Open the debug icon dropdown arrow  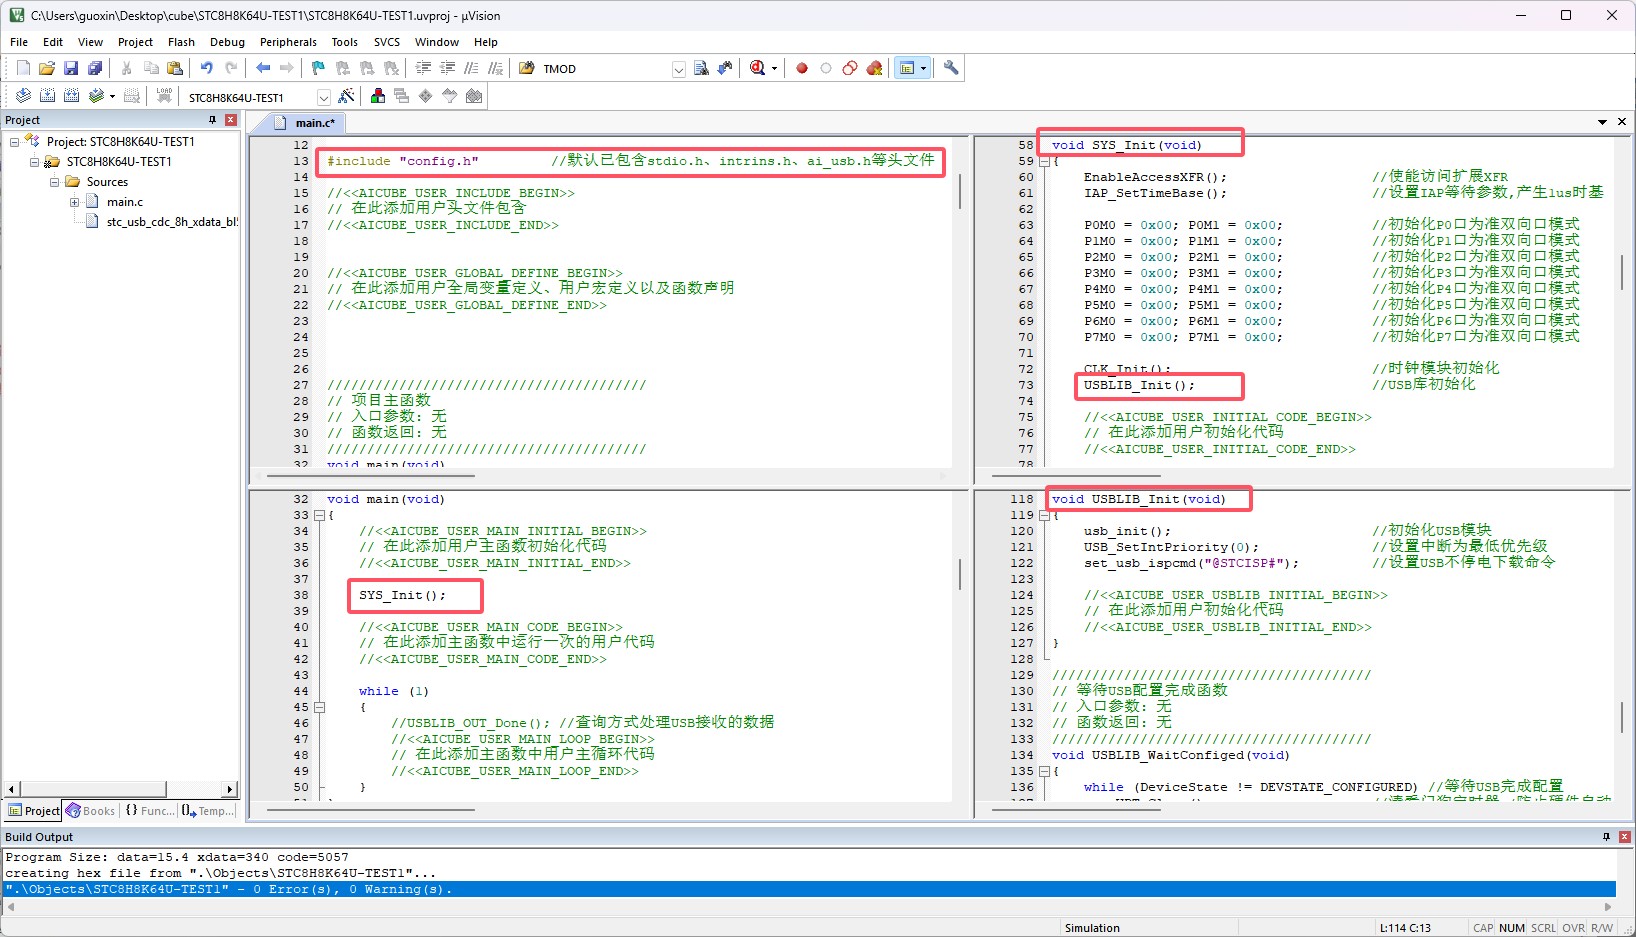tap(774, 69)
